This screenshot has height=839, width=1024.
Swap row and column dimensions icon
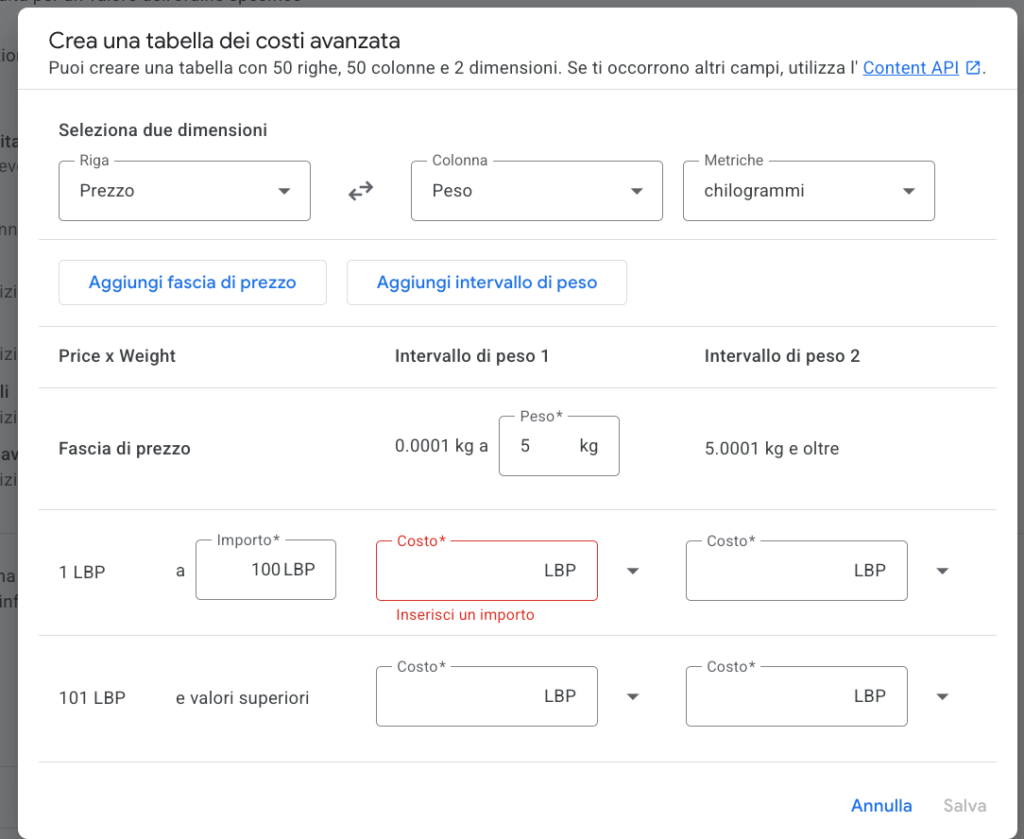[x=360, y=191]
